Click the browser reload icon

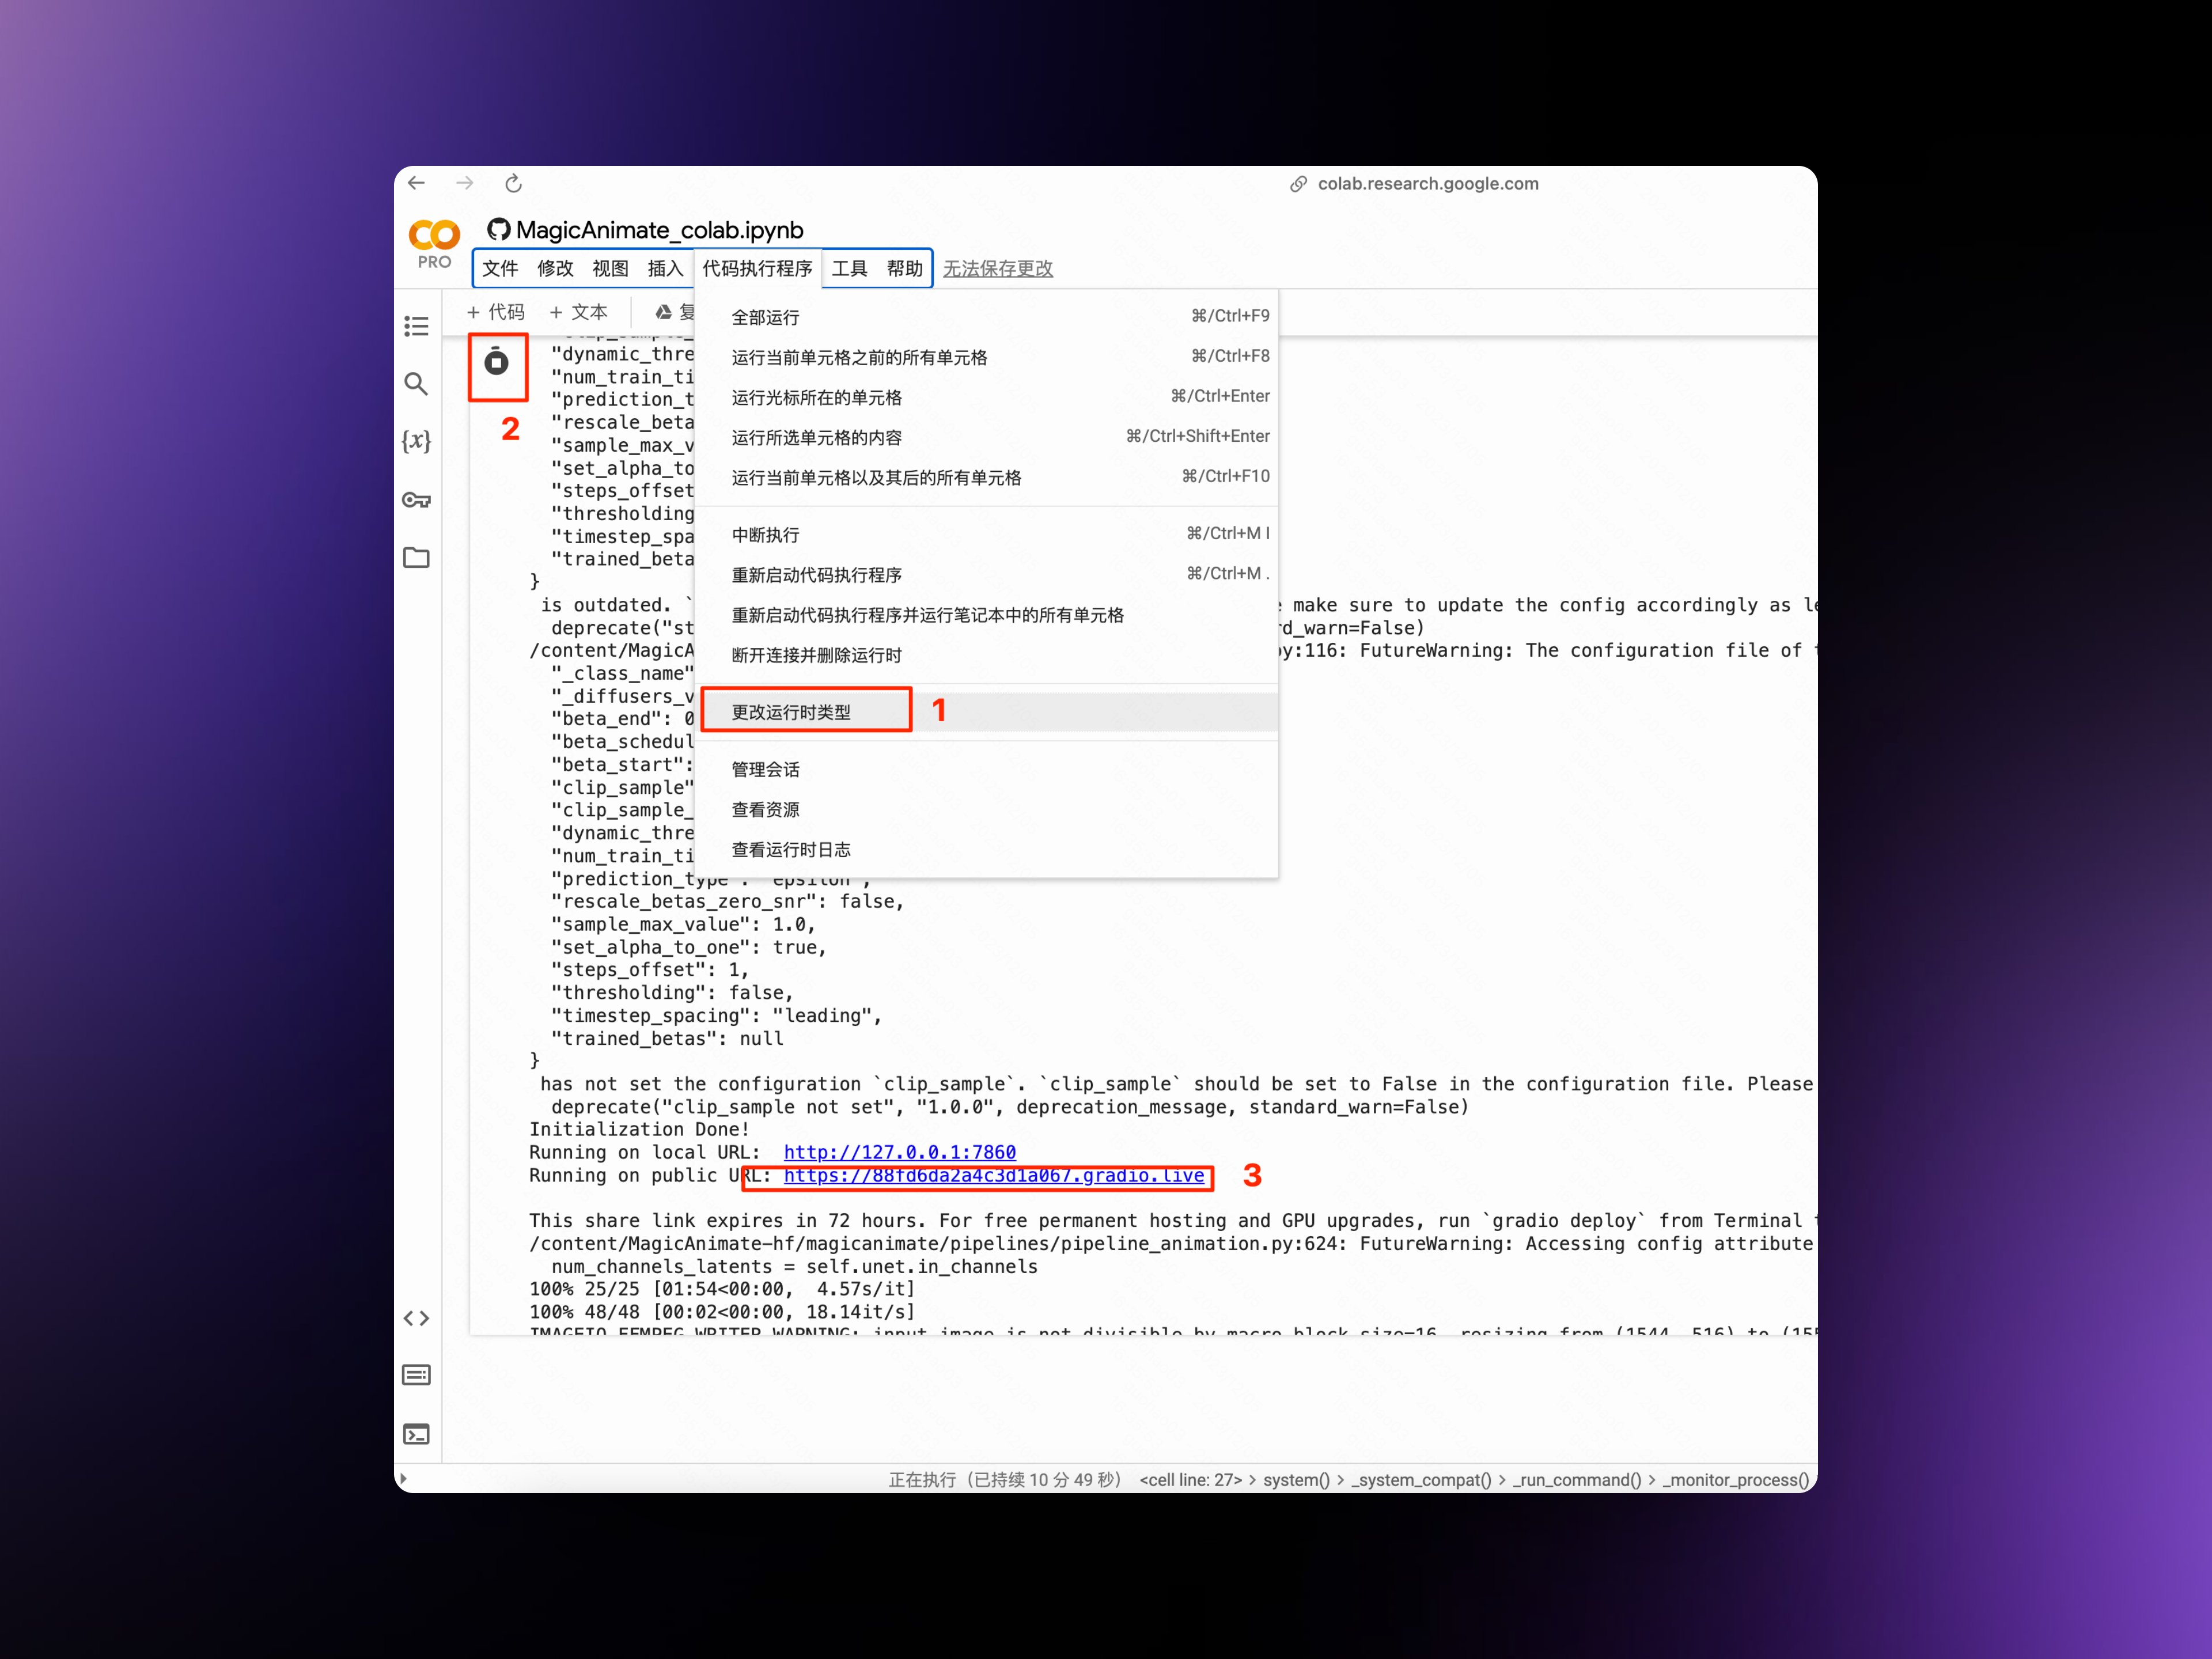(x=513, y=183)
